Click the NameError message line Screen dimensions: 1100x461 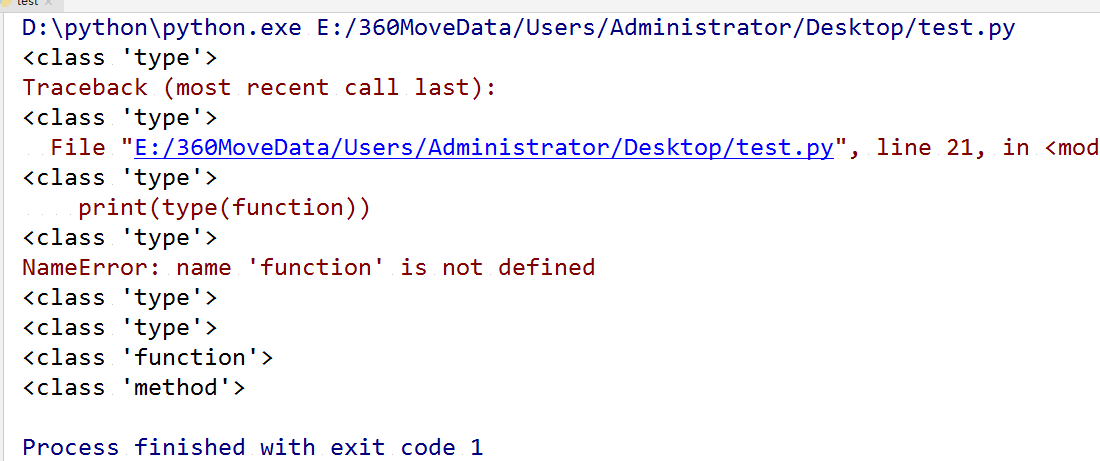309,267
